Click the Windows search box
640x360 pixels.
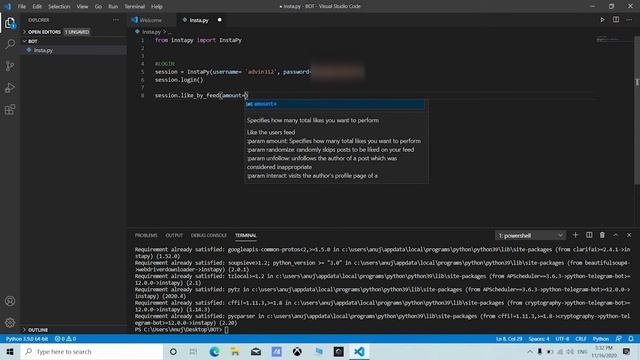pyautogui.click(x=92, y=351)
